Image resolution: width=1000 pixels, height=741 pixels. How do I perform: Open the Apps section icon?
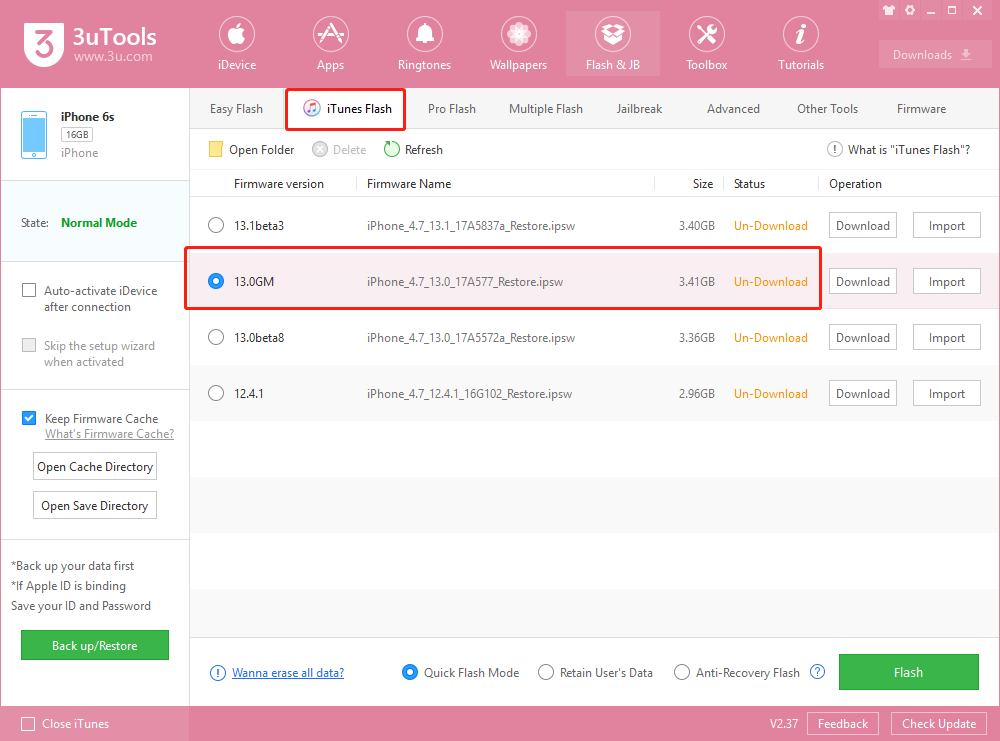click(x=330, y=34)
